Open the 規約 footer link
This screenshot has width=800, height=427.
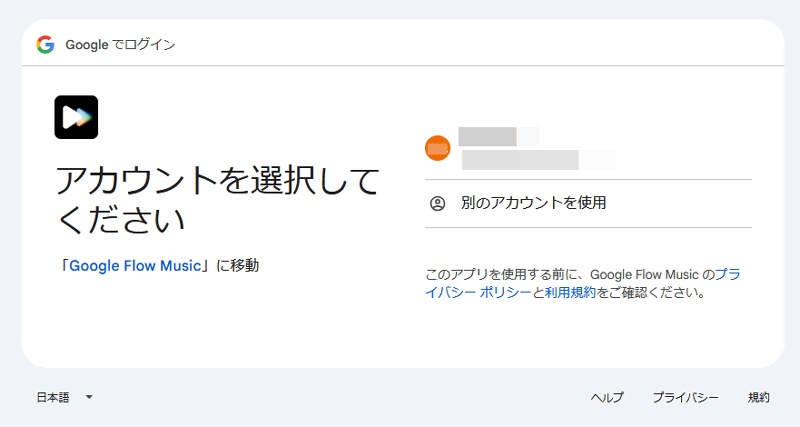click(758, 397)
